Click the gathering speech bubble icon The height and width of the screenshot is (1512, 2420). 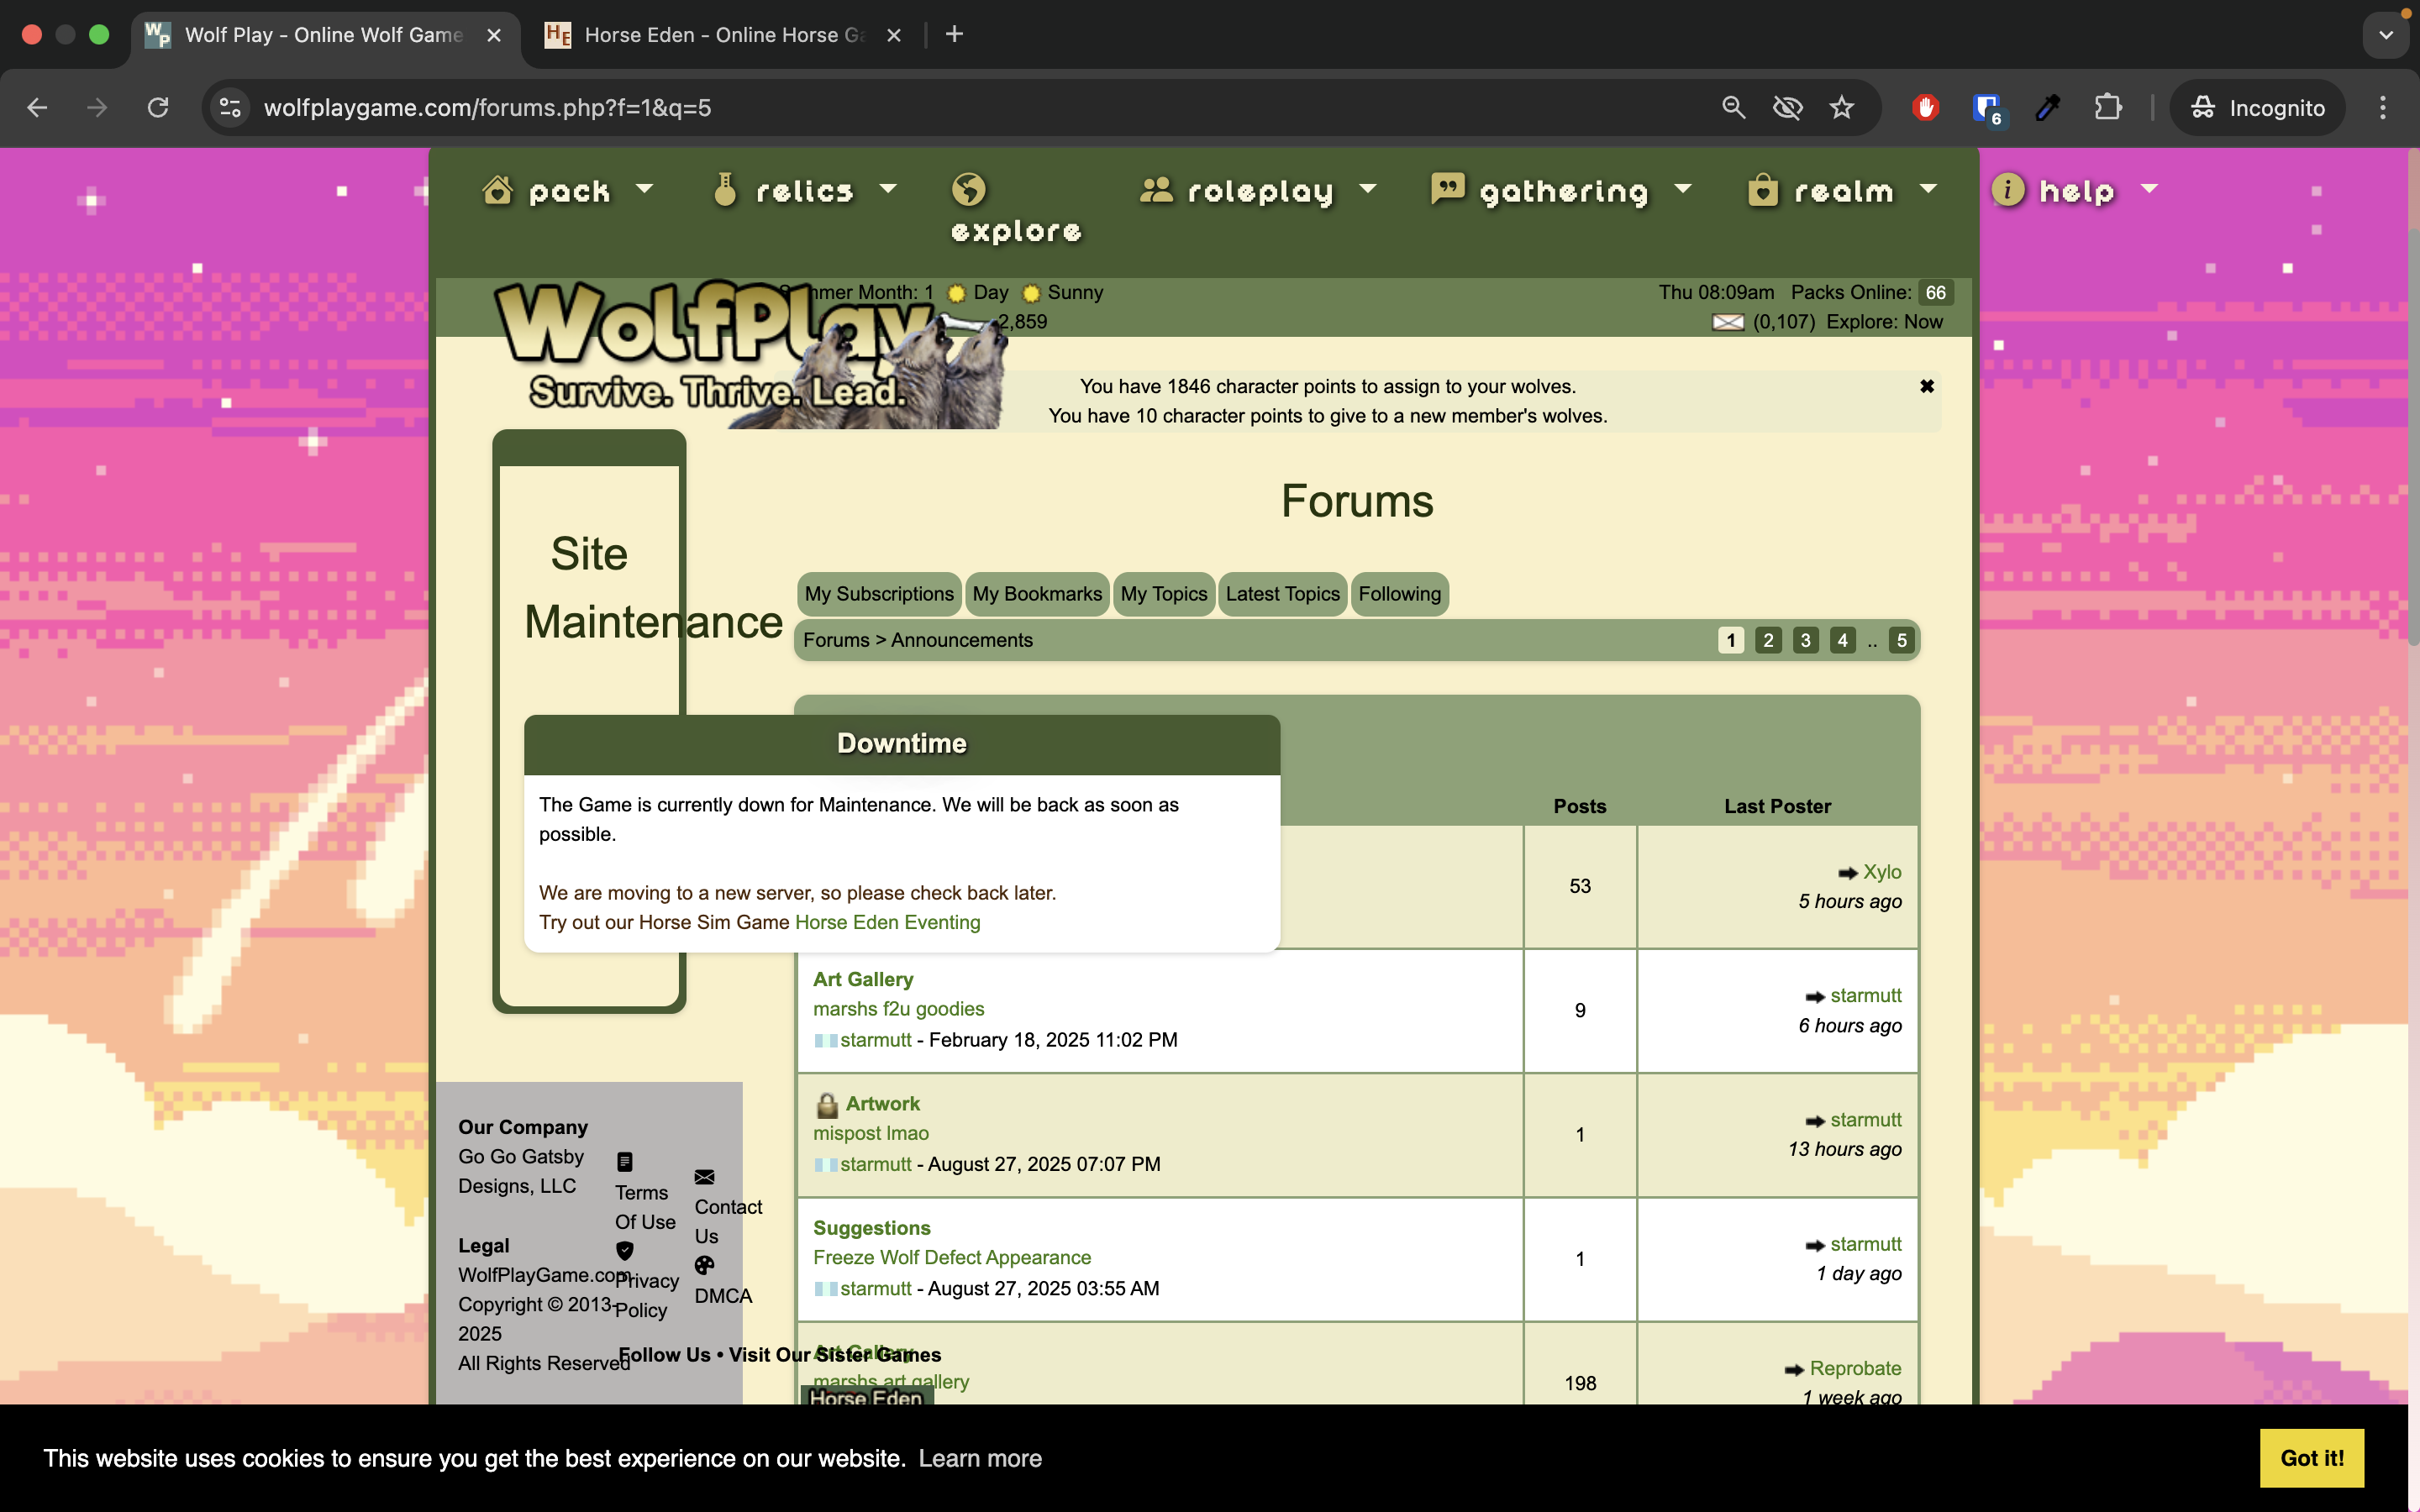tap(1447, 189)
